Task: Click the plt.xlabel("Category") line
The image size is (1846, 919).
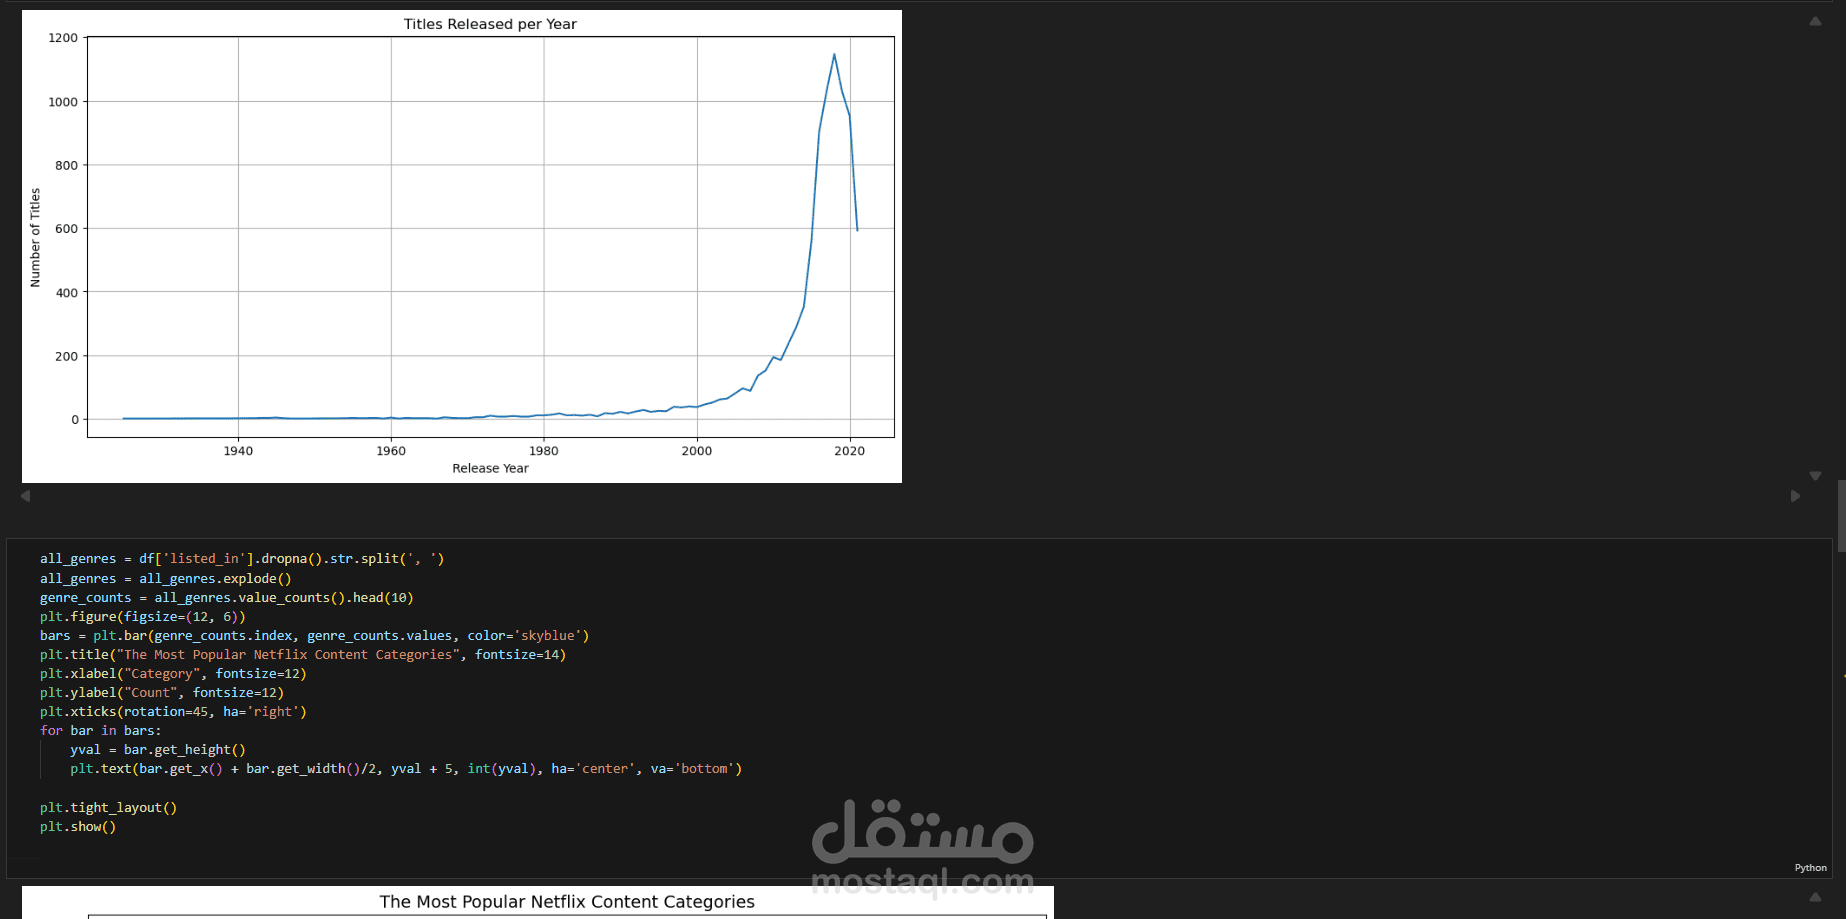Action: (173, 674)
